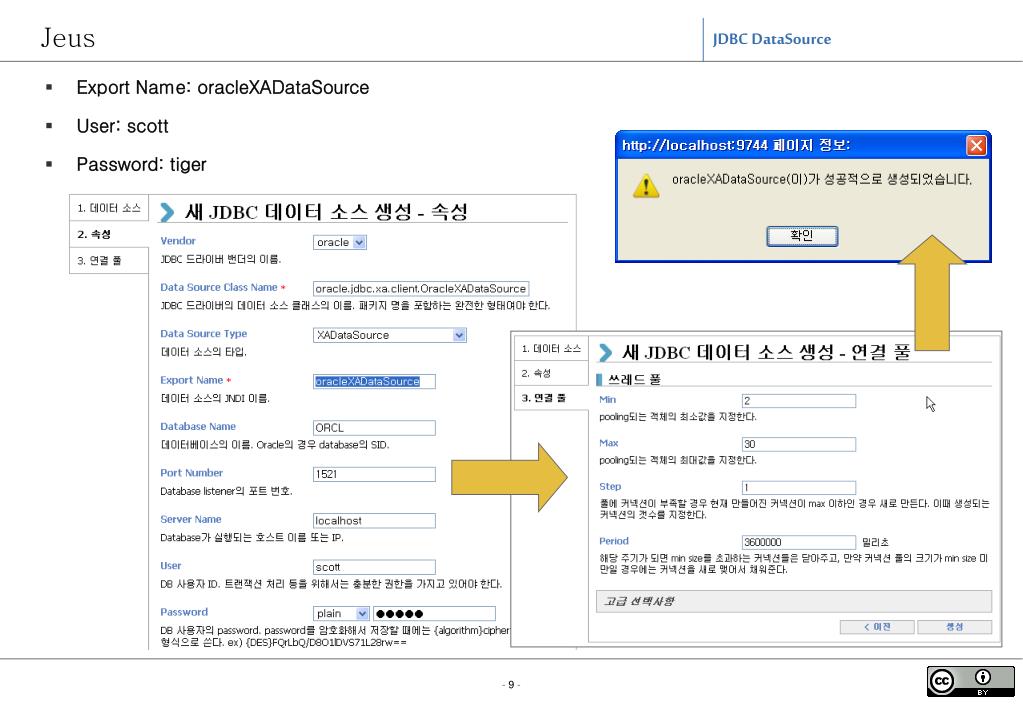The height and width of the screenshot is (708, 1023).
Task: Click the 쓰레드 풀 section heading
Action: 634,379
